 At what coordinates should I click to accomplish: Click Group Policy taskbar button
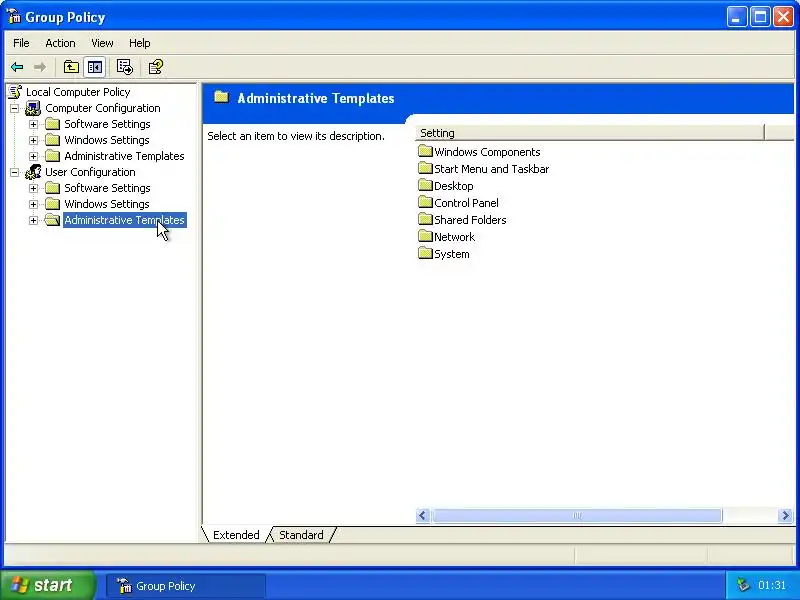point(186,586)
